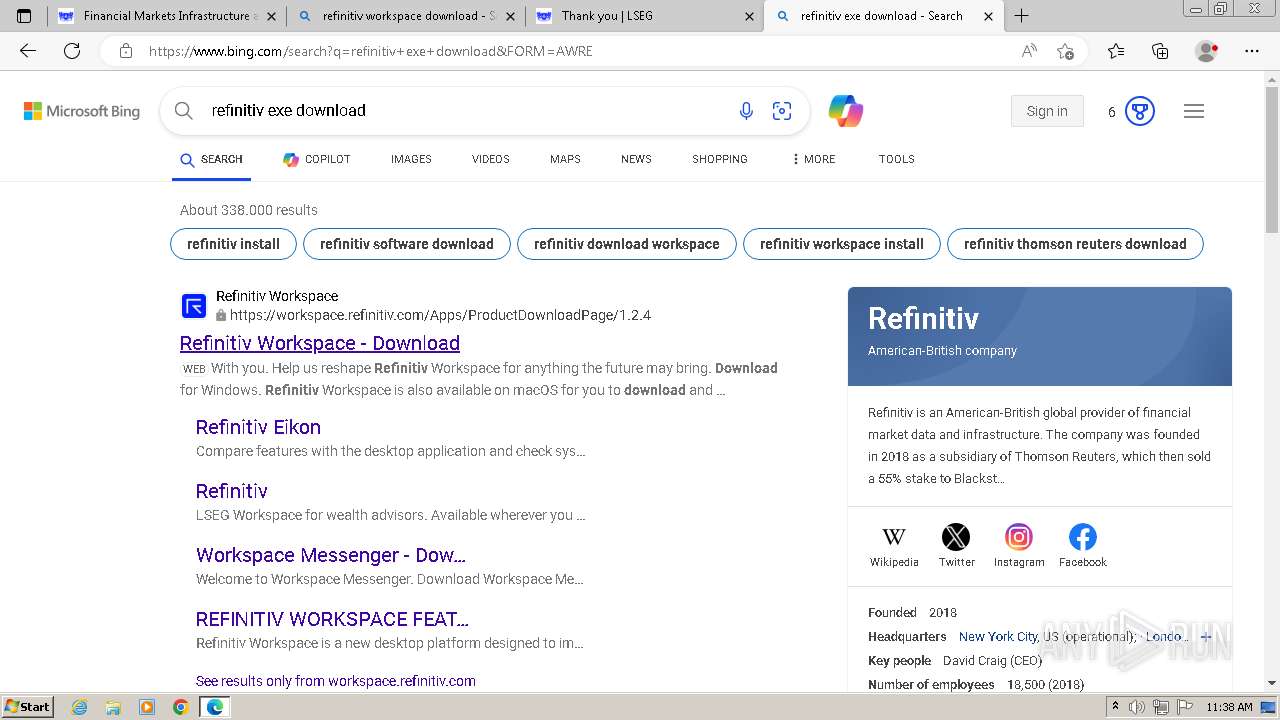1280x720 pixels.
Task: Click Refinitiv Workspace site favicon
Action: [194, 306]
